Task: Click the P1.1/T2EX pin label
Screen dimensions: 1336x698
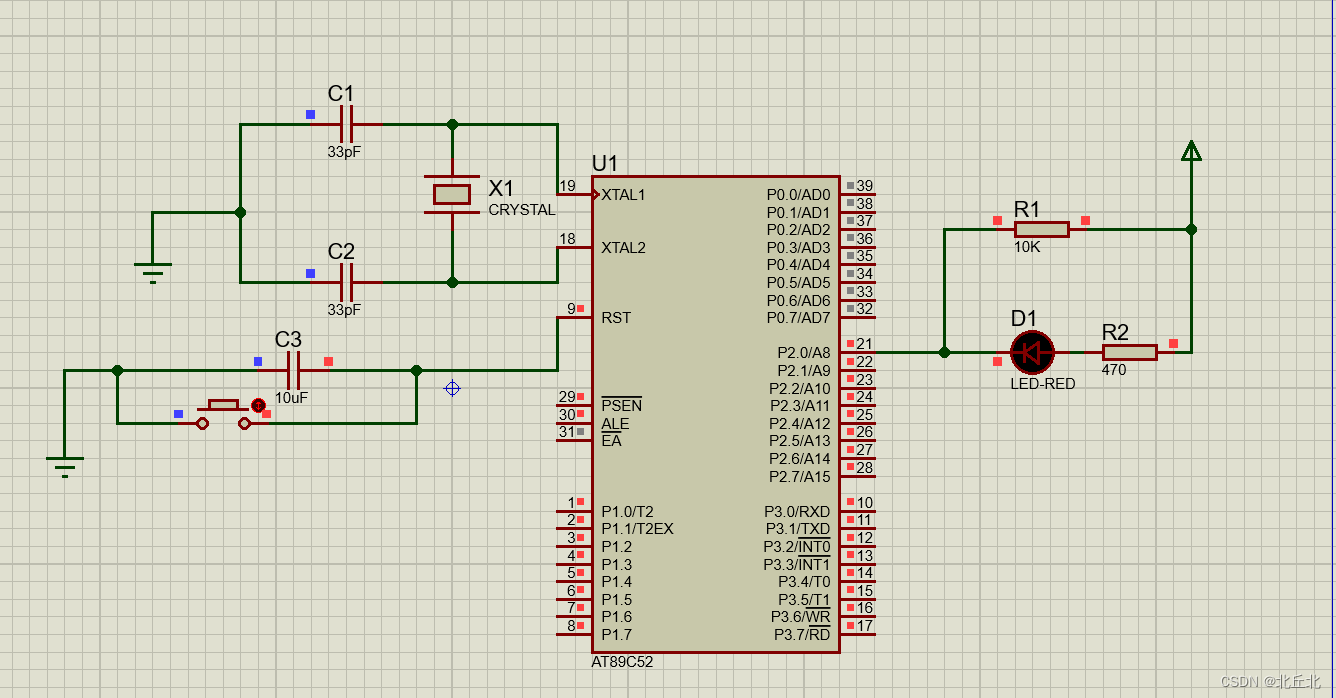Action: [637, 529]
